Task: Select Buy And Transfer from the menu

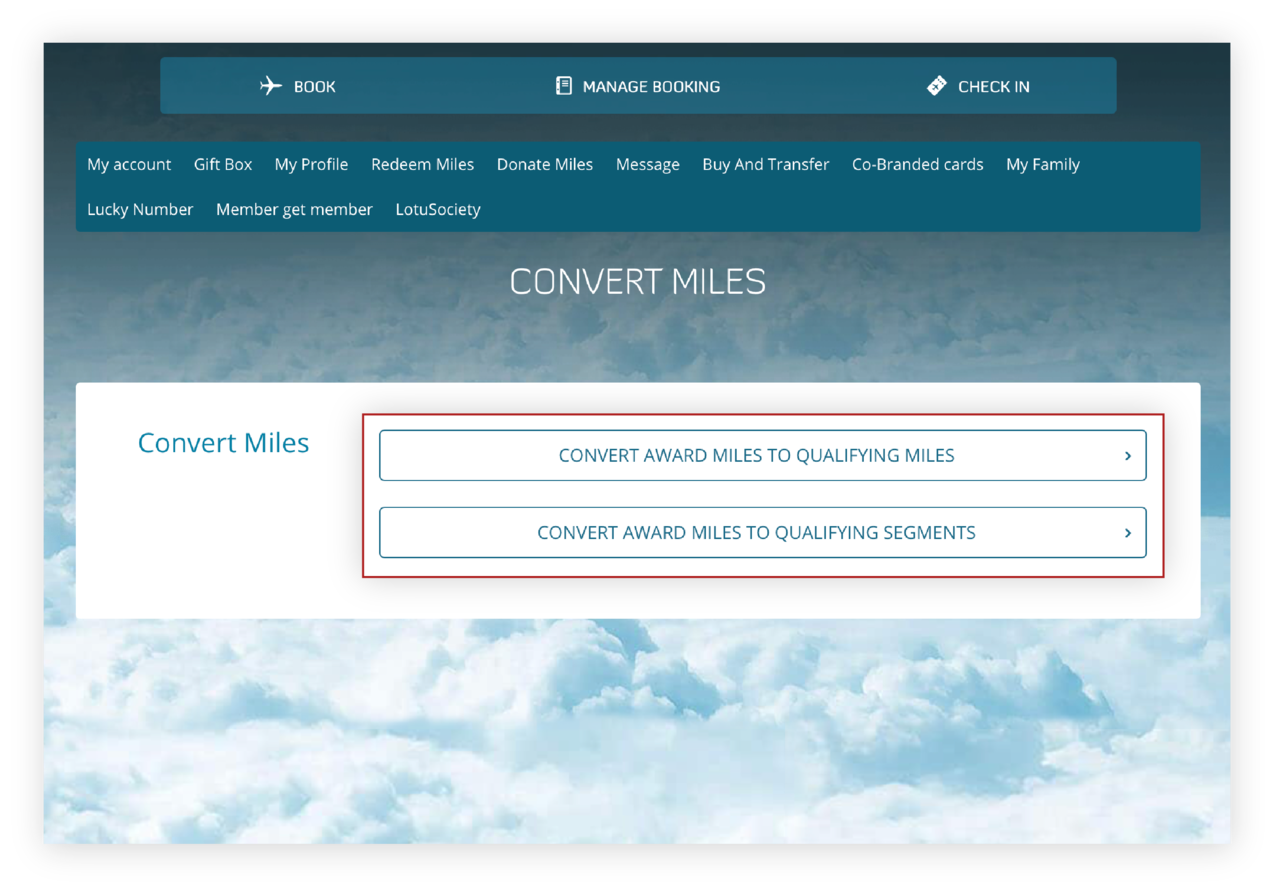Action: click(765, 164)
